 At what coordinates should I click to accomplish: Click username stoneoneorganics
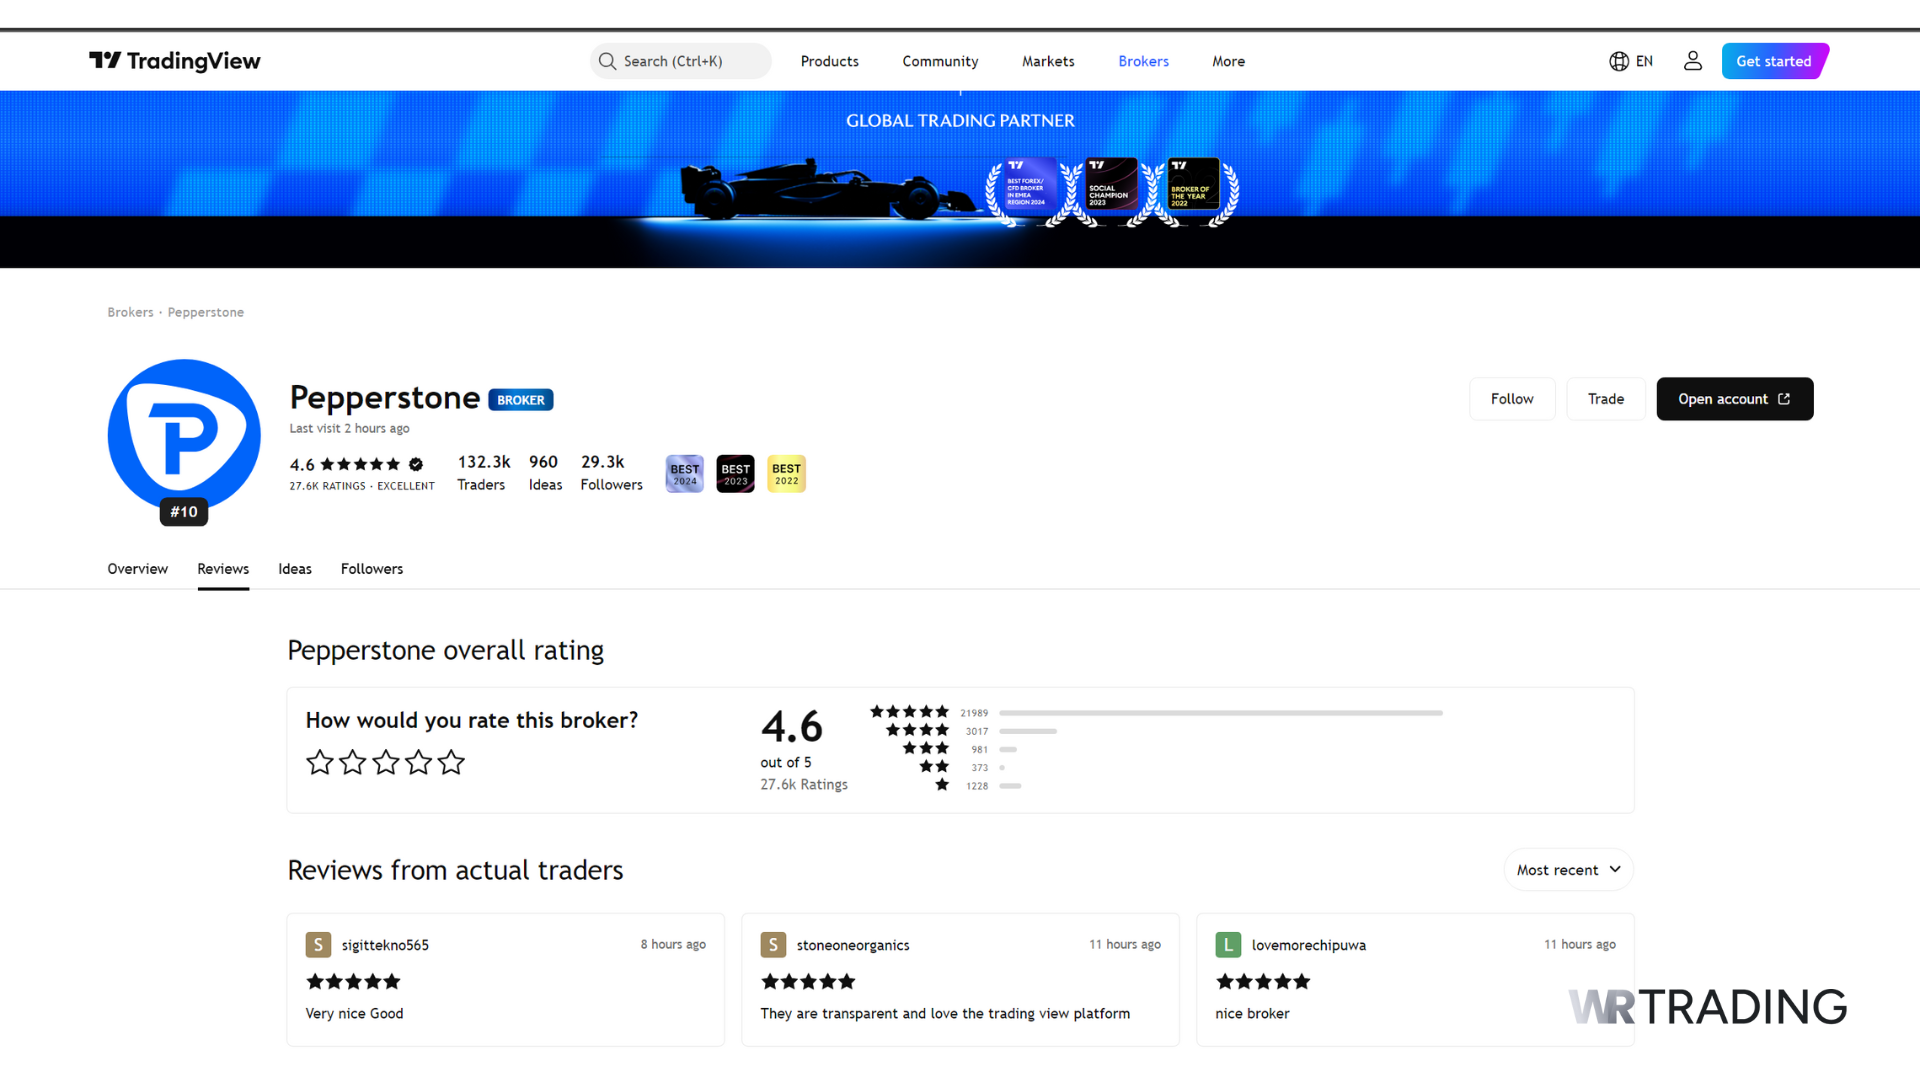tap(853, 945)
